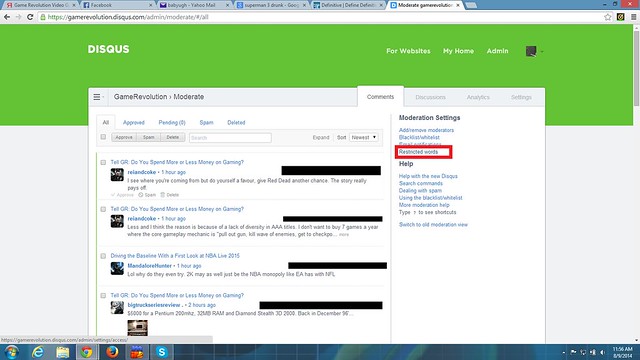This screenshot has width=640, height=360.
Task: Click the Expand comments link
Action: (321, 138)
